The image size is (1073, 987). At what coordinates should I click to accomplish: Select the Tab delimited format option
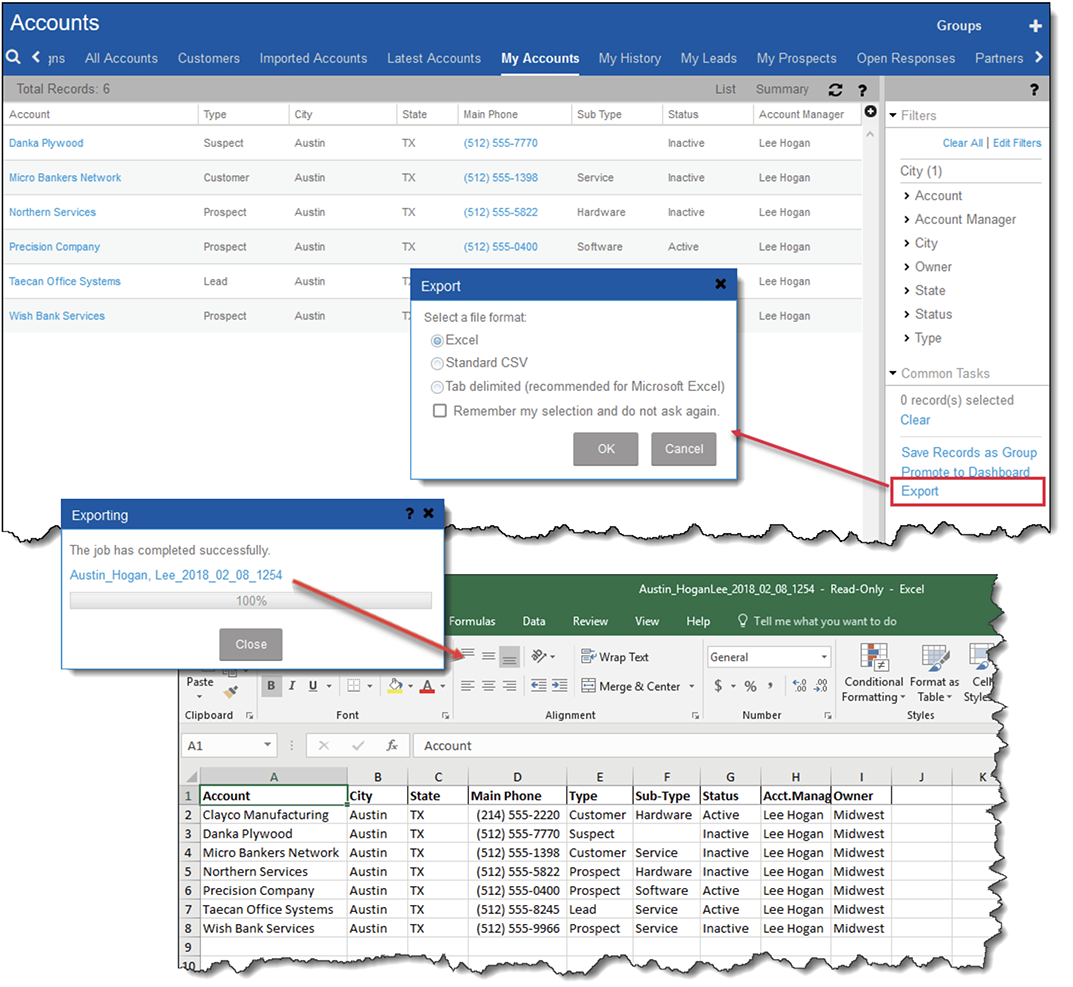click(x=437, y=386)
